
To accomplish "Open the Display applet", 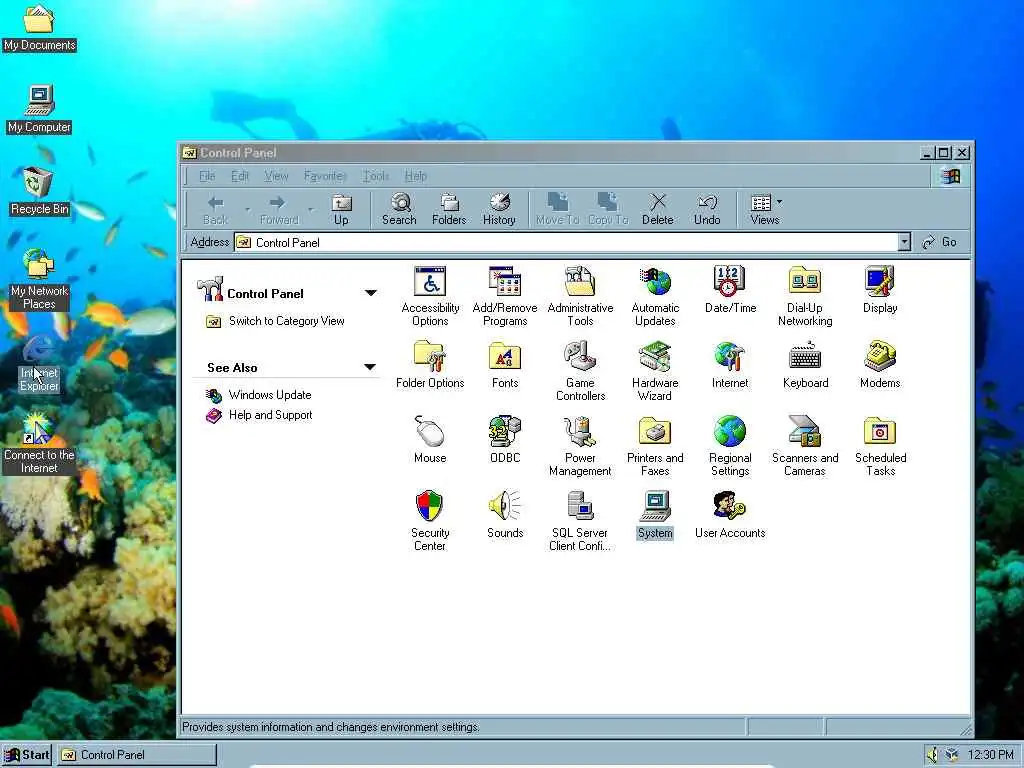I will pyautogui.click(x=880, y=289).
